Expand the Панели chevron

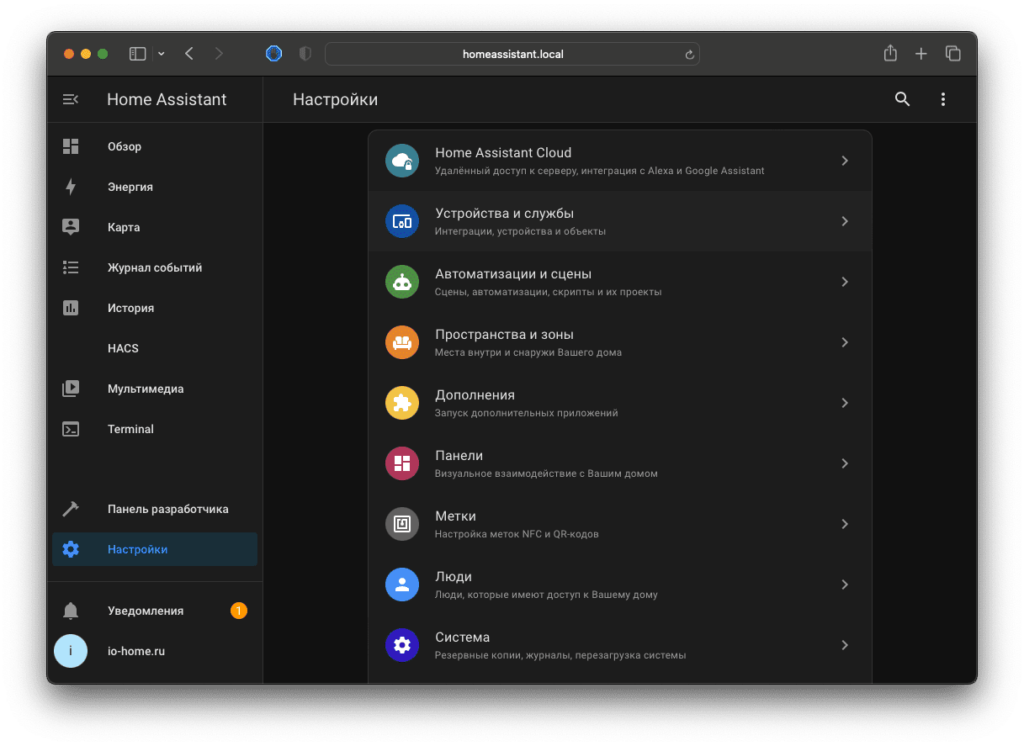pyautogui.click(x=844, y=464)
